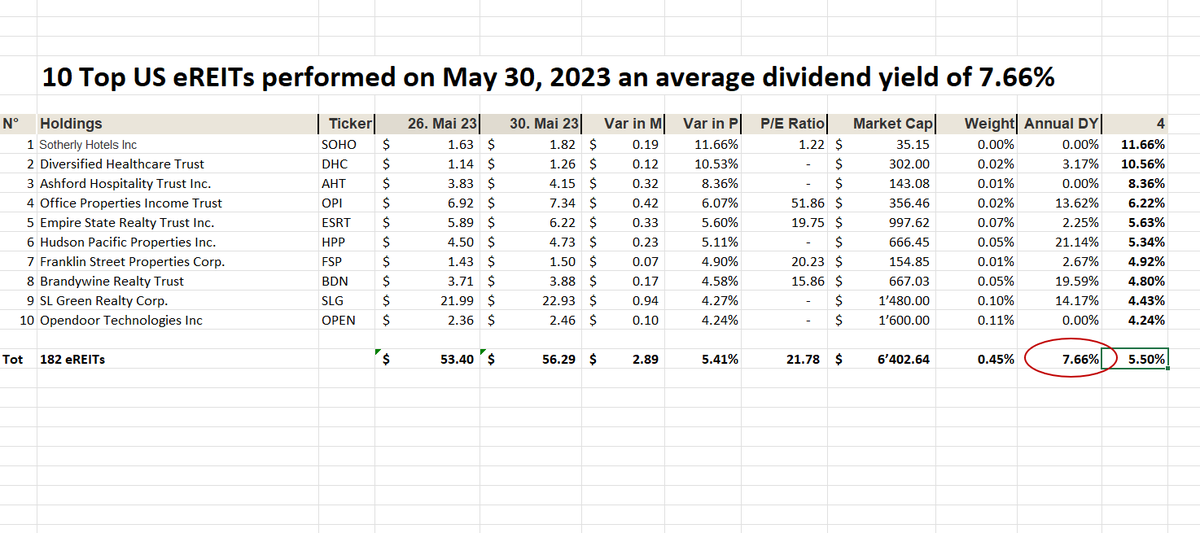Viewport: 1200px width, 533px height.
Task: Click the 'SLG' ticker cell
Action: [345, 300]
